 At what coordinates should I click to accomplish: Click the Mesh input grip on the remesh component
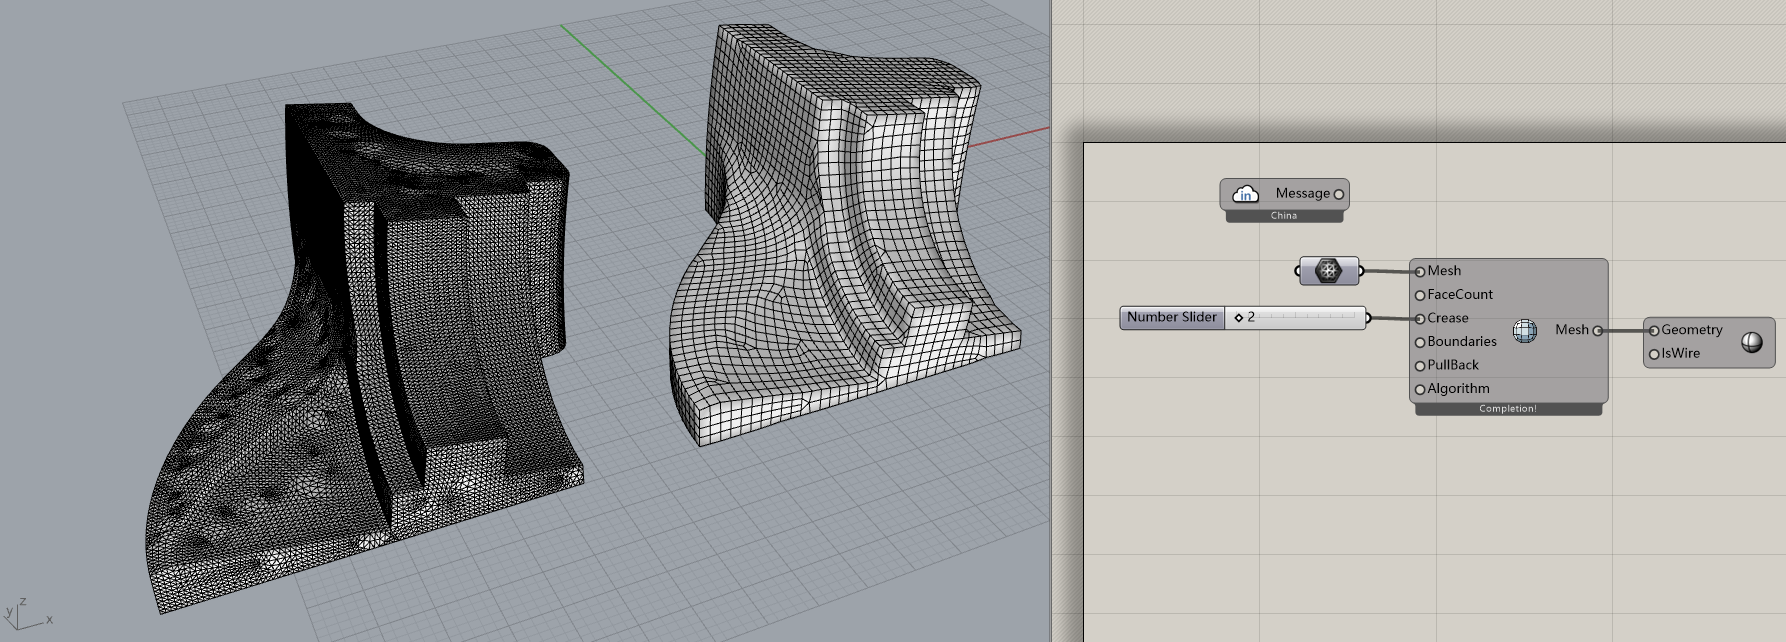pyautogui.click(x=1419, y=271)
